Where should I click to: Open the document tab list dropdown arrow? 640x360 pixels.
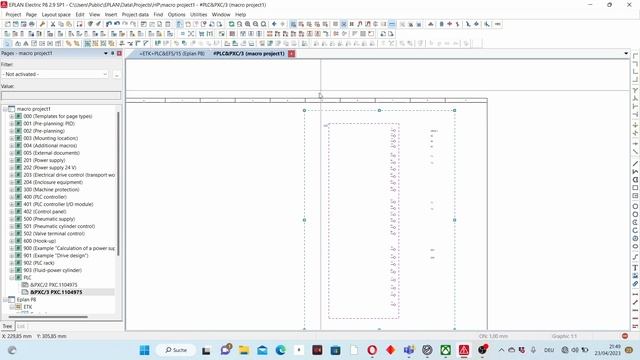click(x=626, y=53)
